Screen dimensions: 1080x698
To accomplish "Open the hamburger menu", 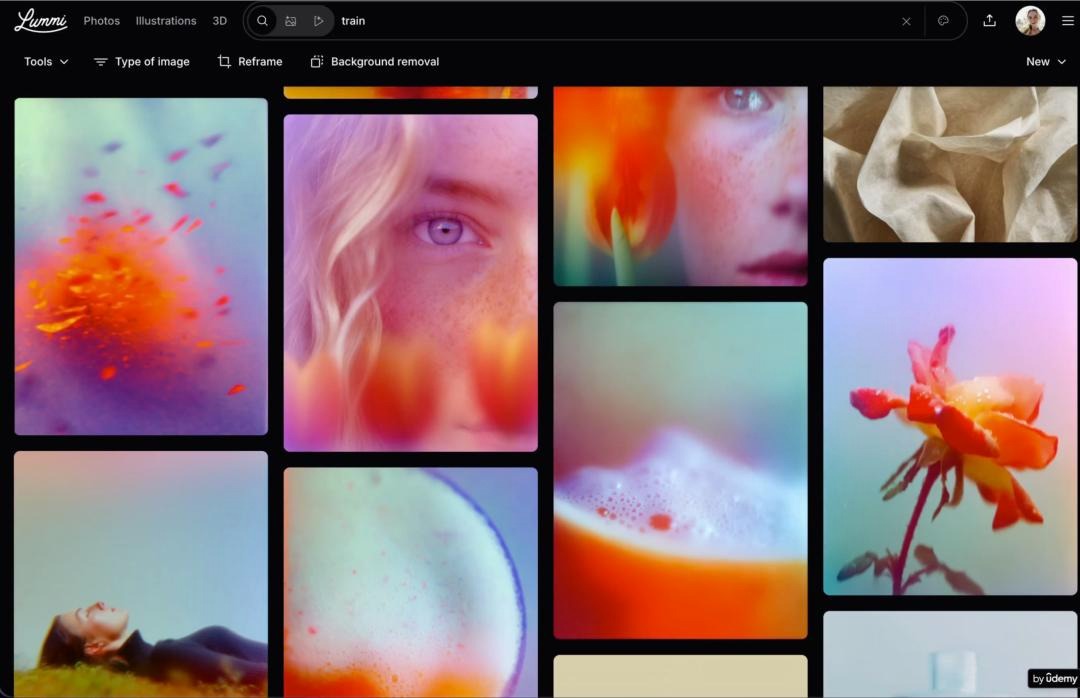I will coord(1068,21).
